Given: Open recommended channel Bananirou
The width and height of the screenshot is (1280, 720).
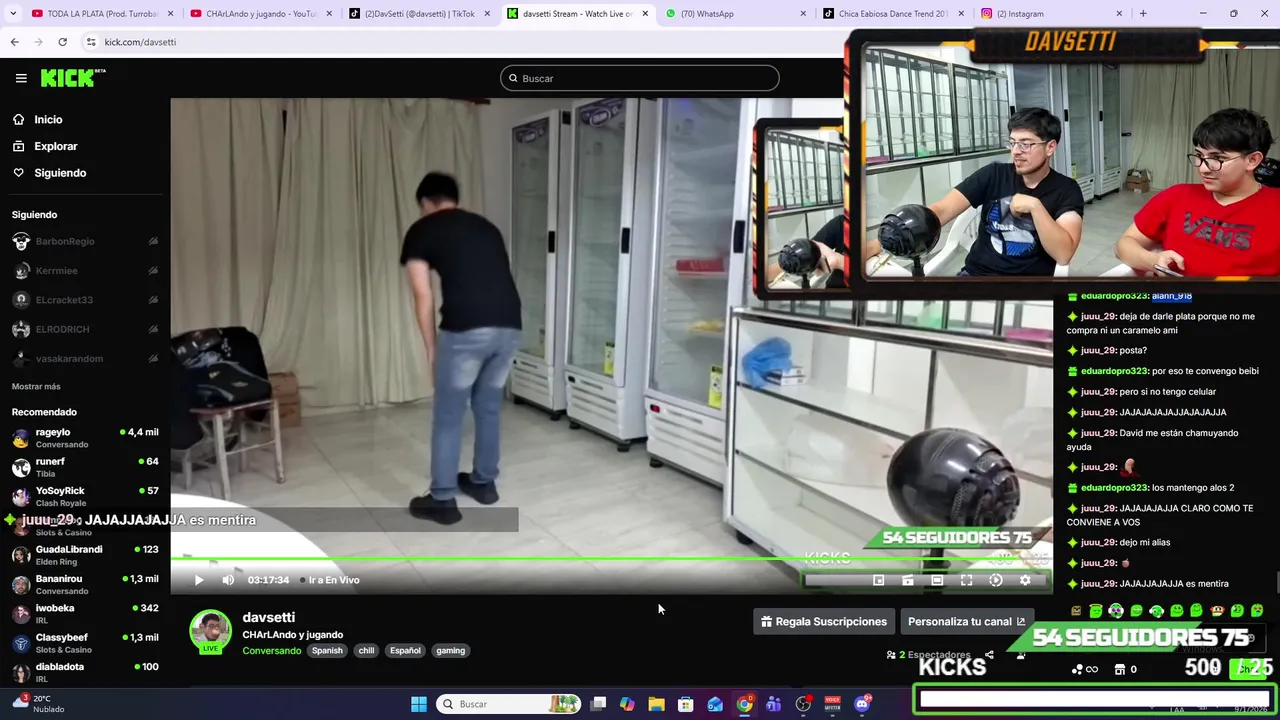Looking at the screenshot, I should [84, 584].
